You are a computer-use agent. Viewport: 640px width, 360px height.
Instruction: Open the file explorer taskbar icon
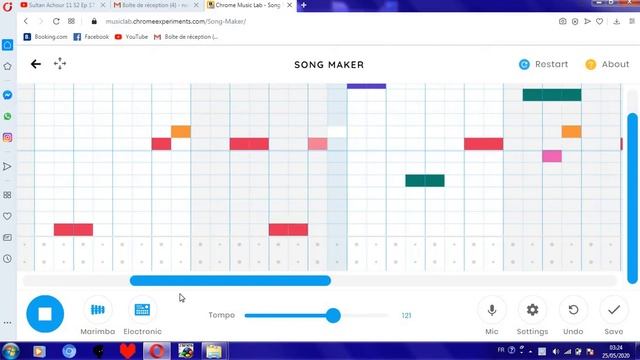tap(213, 351)
